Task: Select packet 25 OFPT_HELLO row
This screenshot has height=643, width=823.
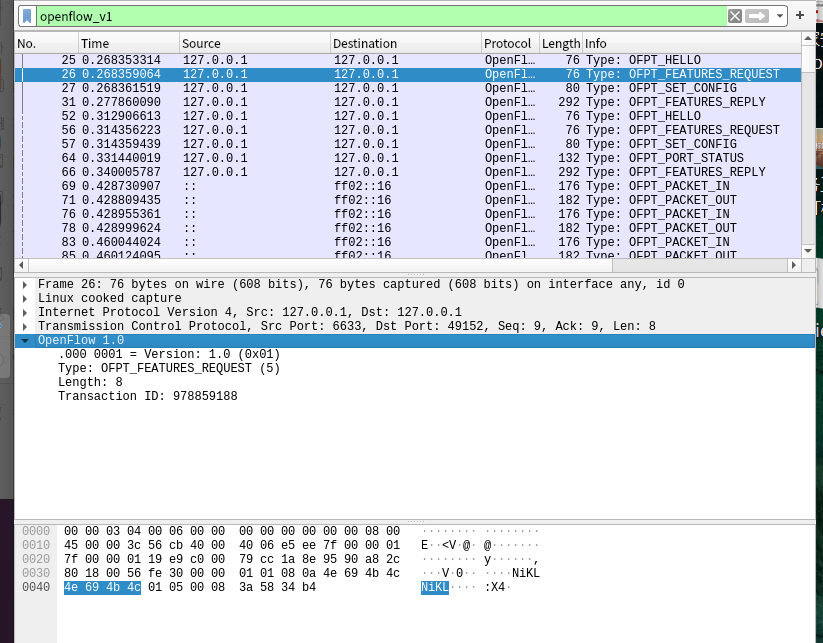Action: tap(408, 60)
